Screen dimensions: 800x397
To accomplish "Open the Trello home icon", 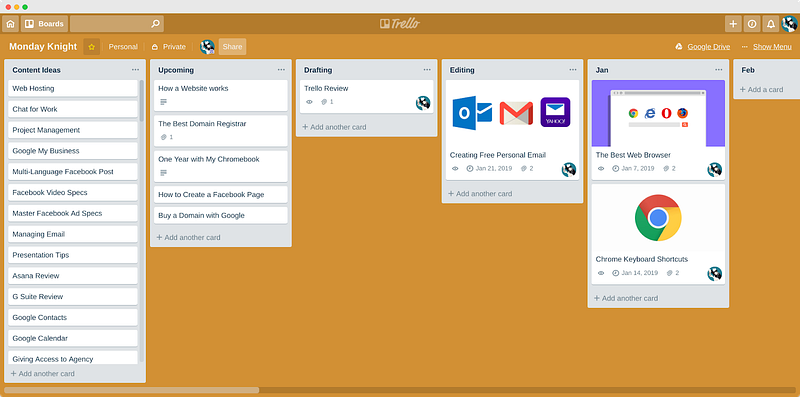I will click(x=10, y=23).
